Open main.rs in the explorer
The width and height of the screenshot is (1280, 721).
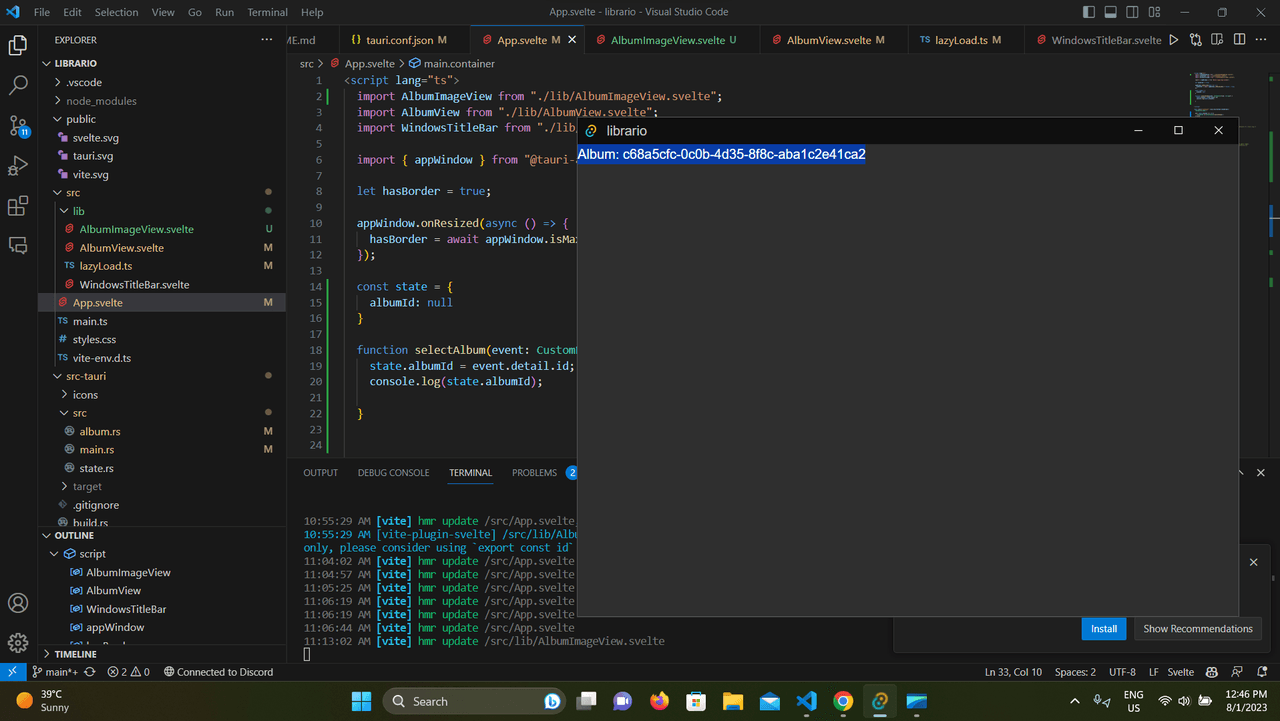pos(96,450)
